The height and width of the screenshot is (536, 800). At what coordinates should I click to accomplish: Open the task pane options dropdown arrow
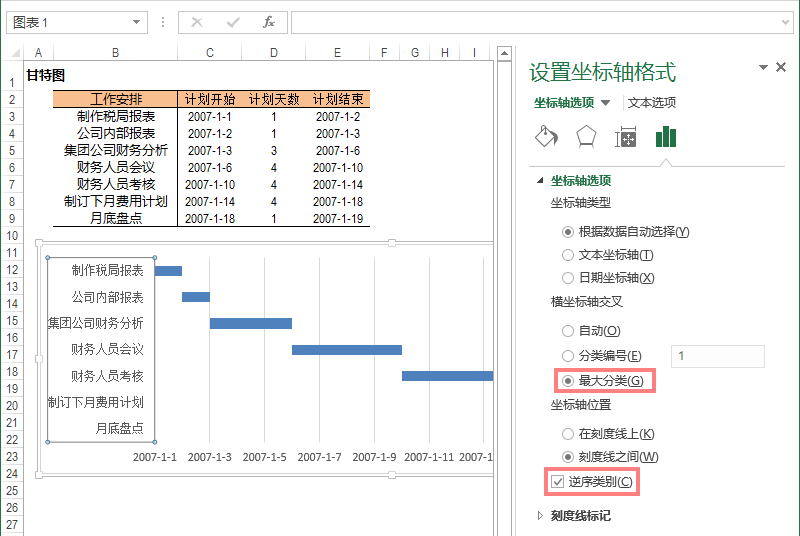coord(763,67)
